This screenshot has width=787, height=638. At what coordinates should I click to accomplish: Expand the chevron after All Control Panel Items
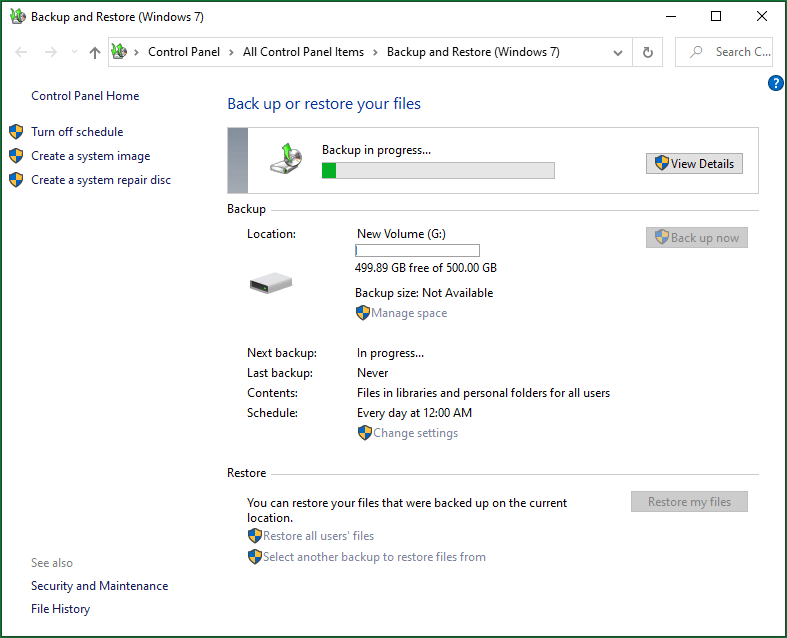pos(375,52)
